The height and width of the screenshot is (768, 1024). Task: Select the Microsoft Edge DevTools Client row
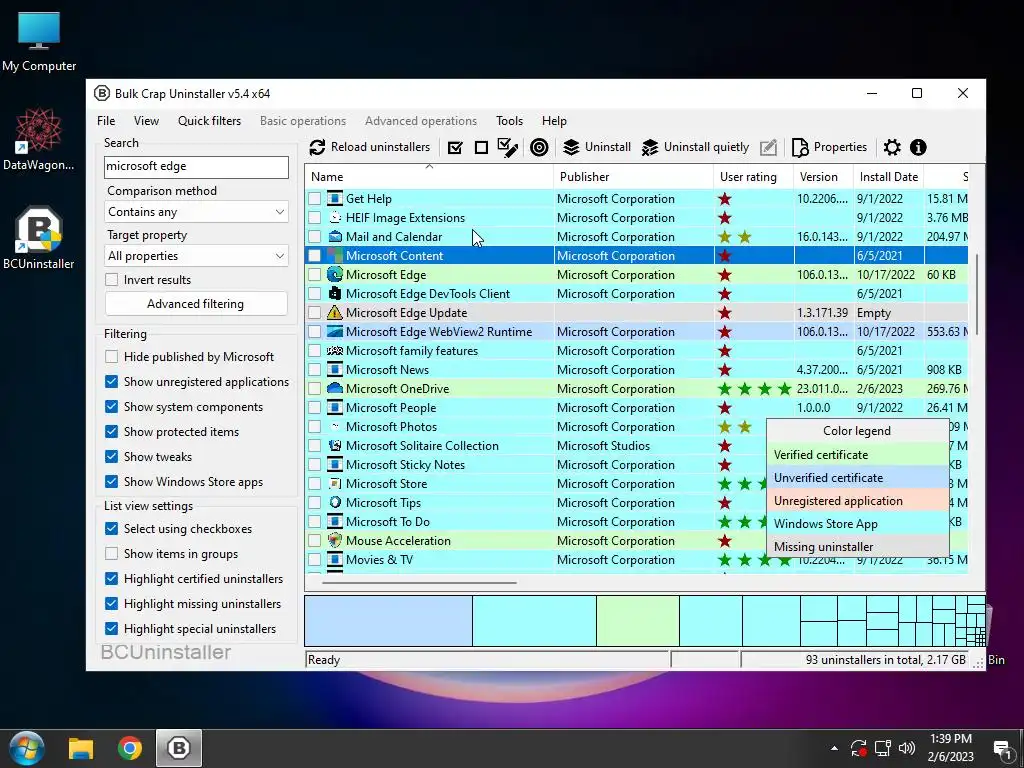click(x=637, y=294)
